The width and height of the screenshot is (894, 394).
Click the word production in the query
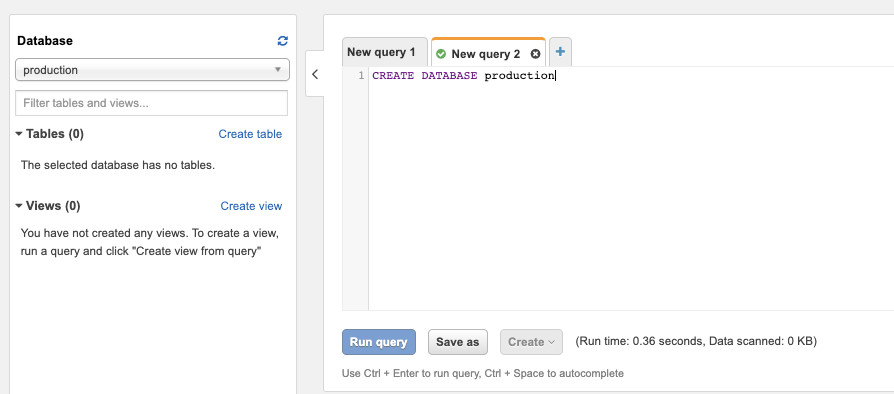click(519, 75)
